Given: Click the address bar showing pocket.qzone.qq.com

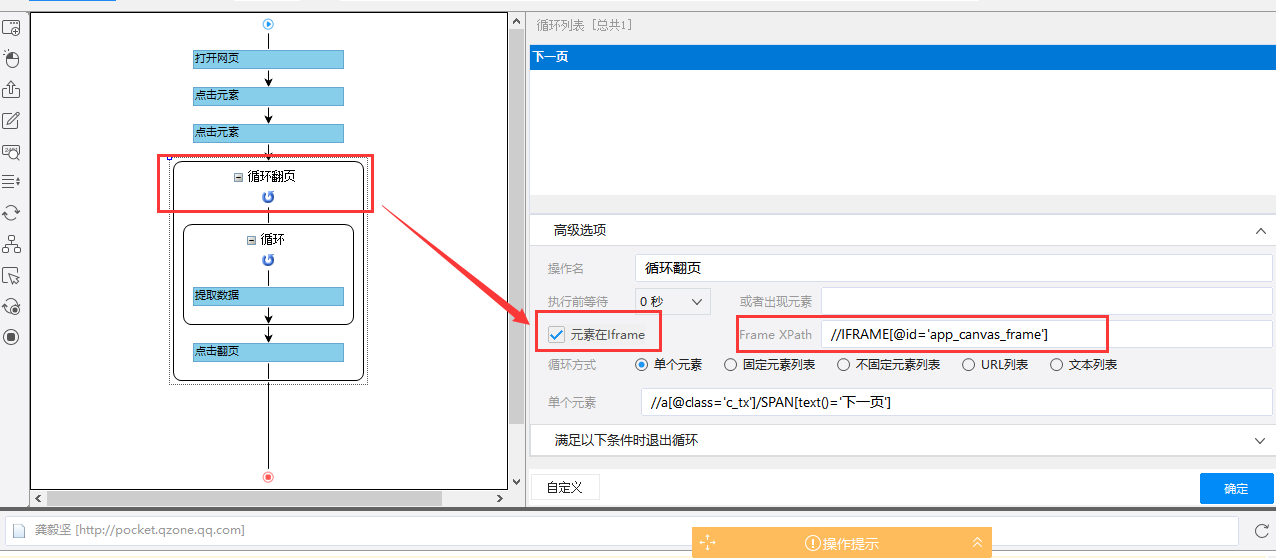Looking at the screenshot, I should [624, 530].
